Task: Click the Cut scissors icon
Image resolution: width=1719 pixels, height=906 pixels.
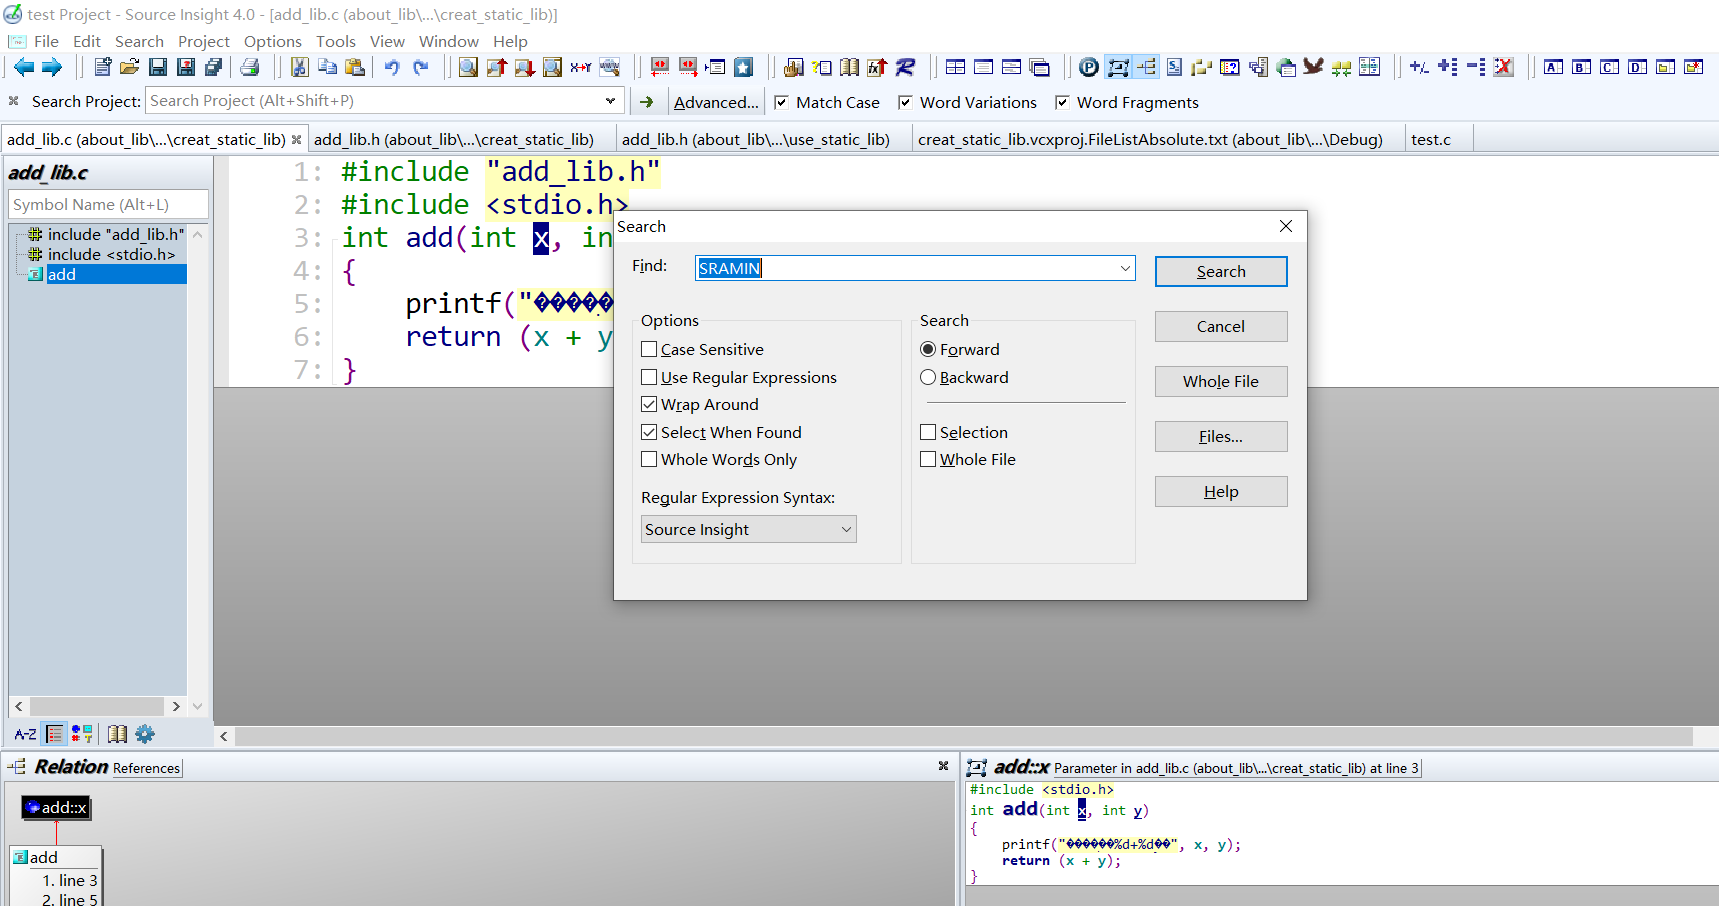Action: coord(299,67)
